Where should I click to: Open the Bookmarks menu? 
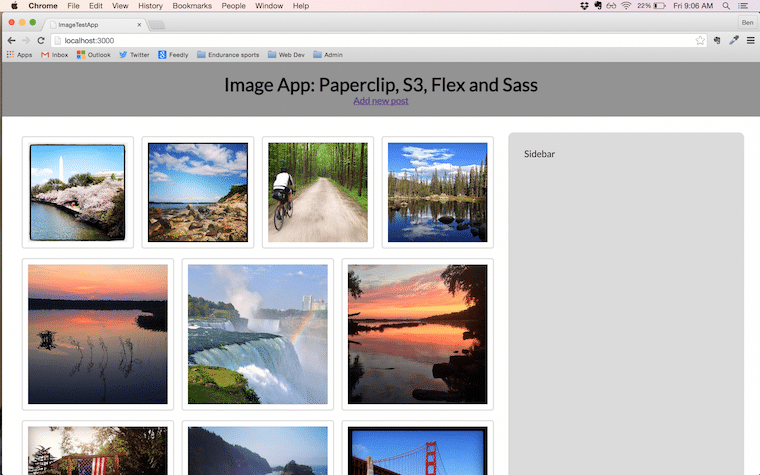click(x=192, y=6)
